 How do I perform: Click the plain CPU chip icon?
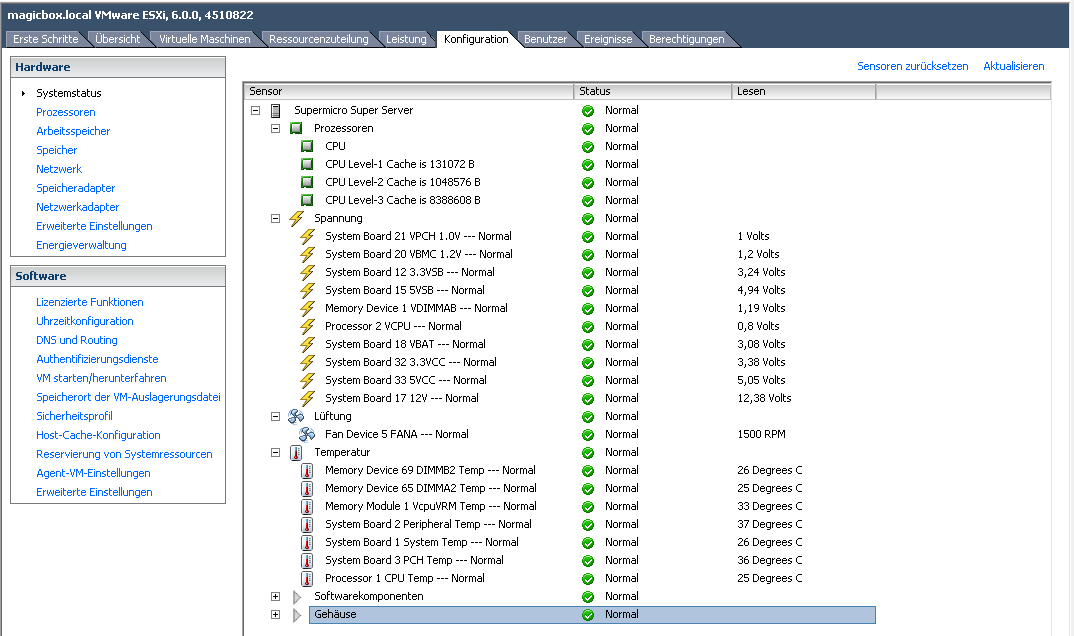point(307,146)
